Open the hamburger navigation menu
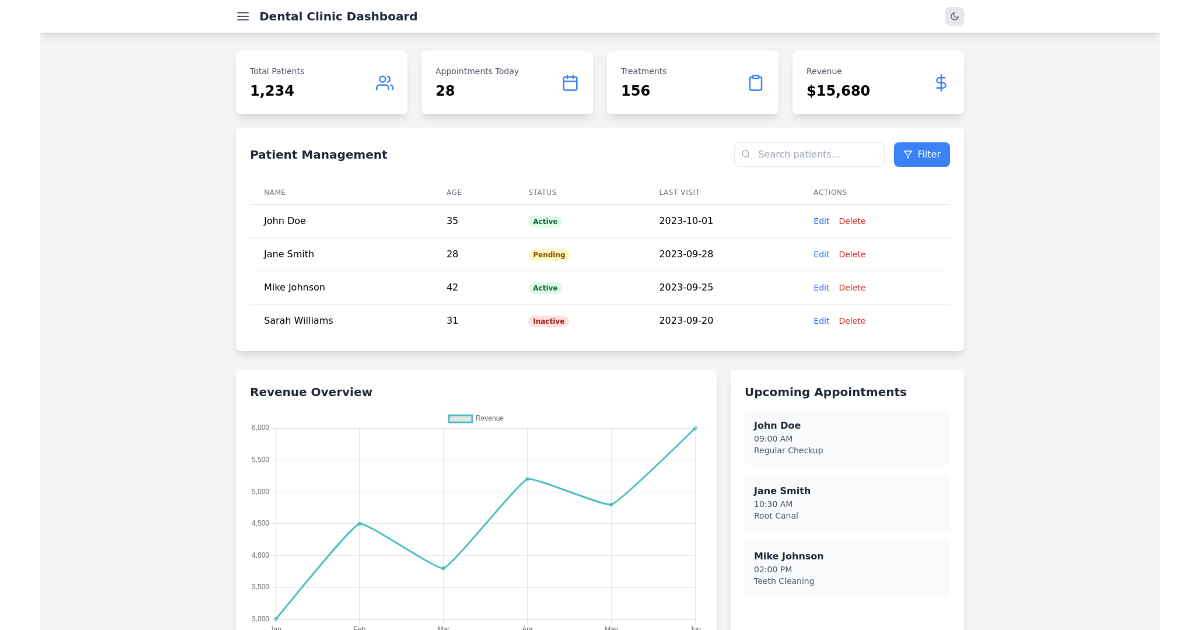1200x630 pixels. click(242, 16)
